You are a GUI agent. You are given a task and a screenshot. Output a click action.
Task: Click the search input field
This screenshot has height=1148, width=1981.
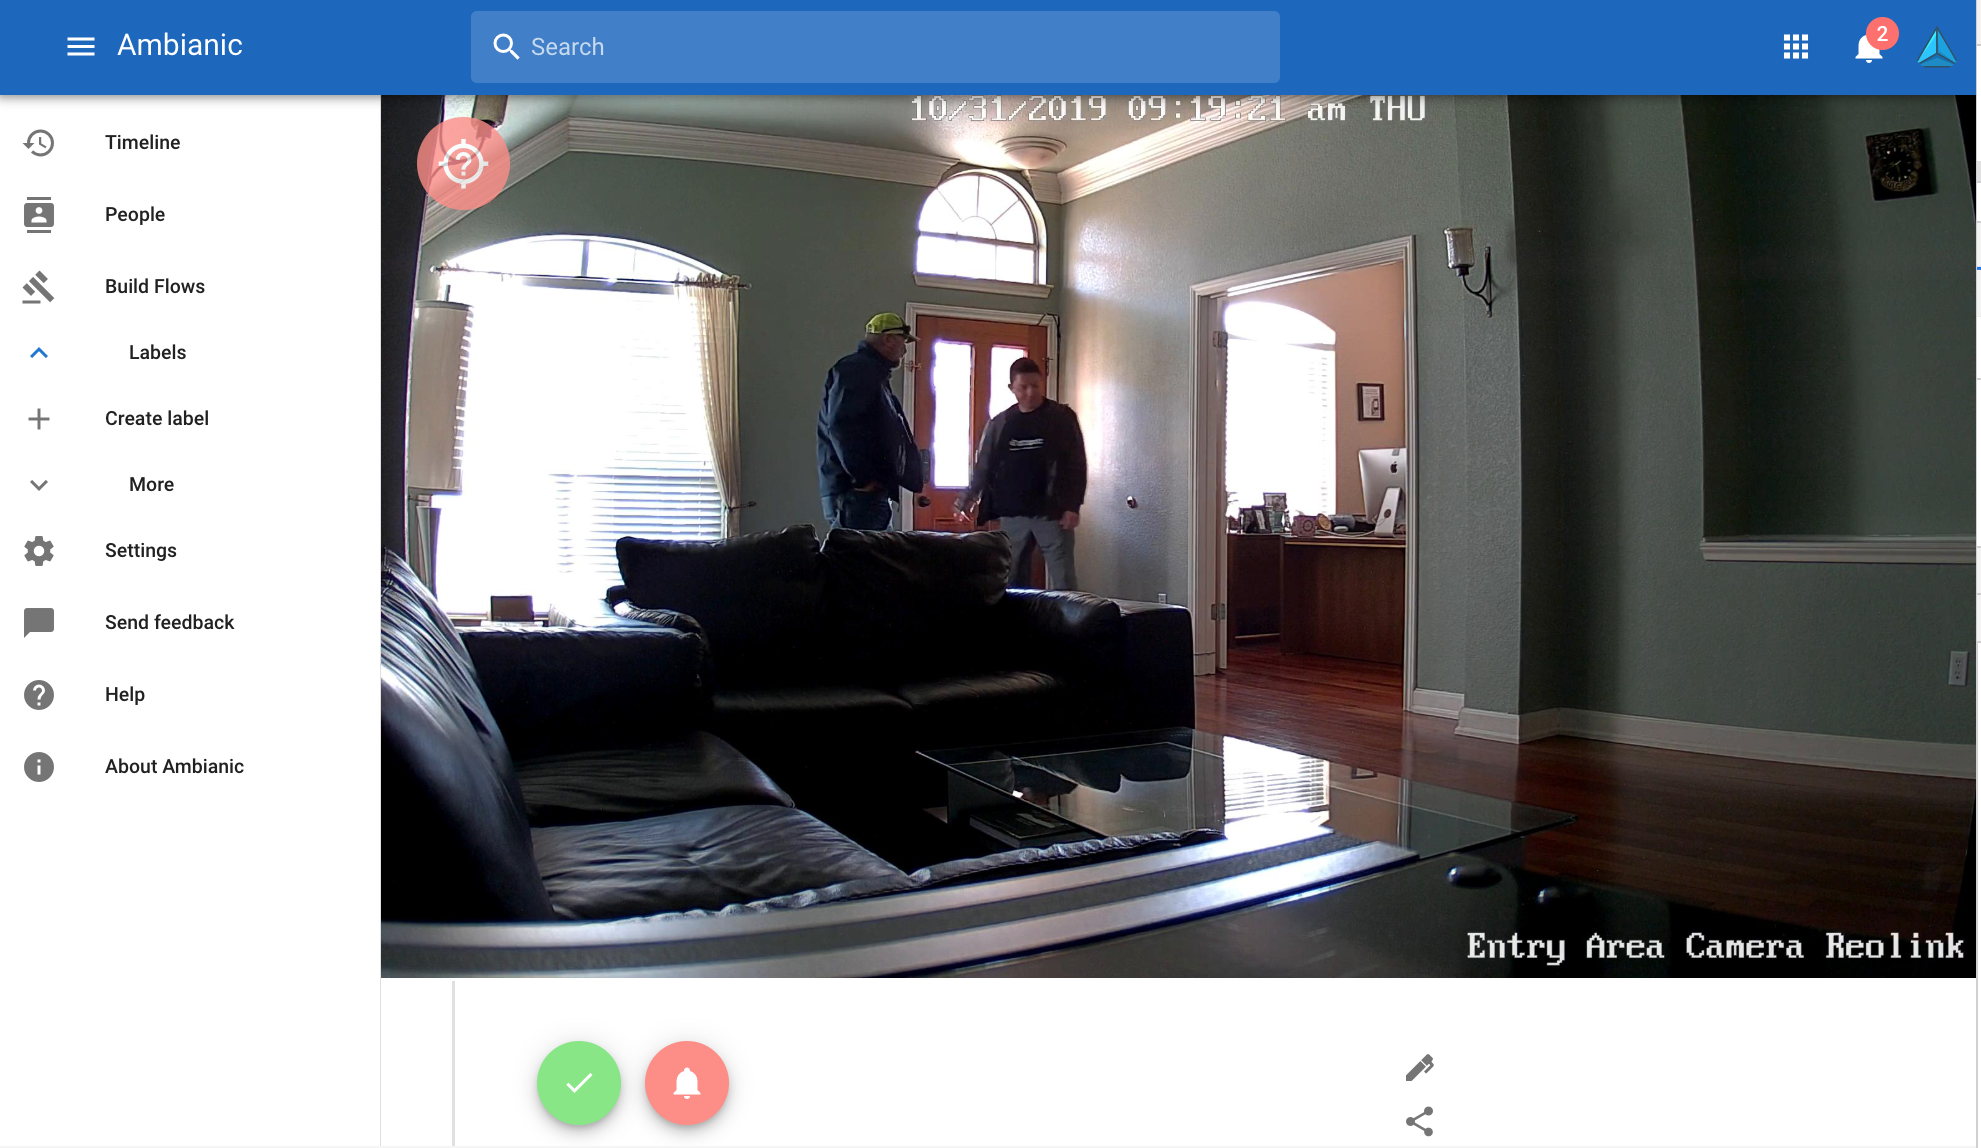coord(874,46)
